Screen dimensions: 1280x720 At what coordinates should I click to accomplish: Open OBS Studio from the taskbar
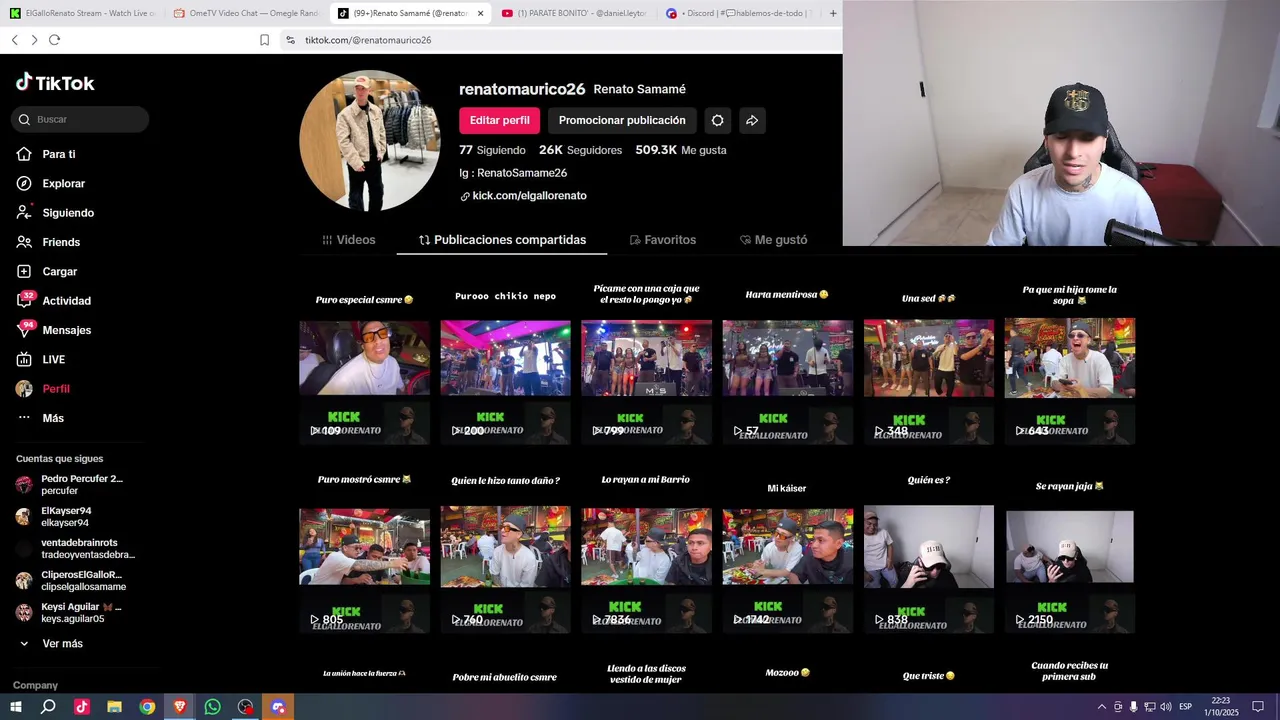pos(245,707)
